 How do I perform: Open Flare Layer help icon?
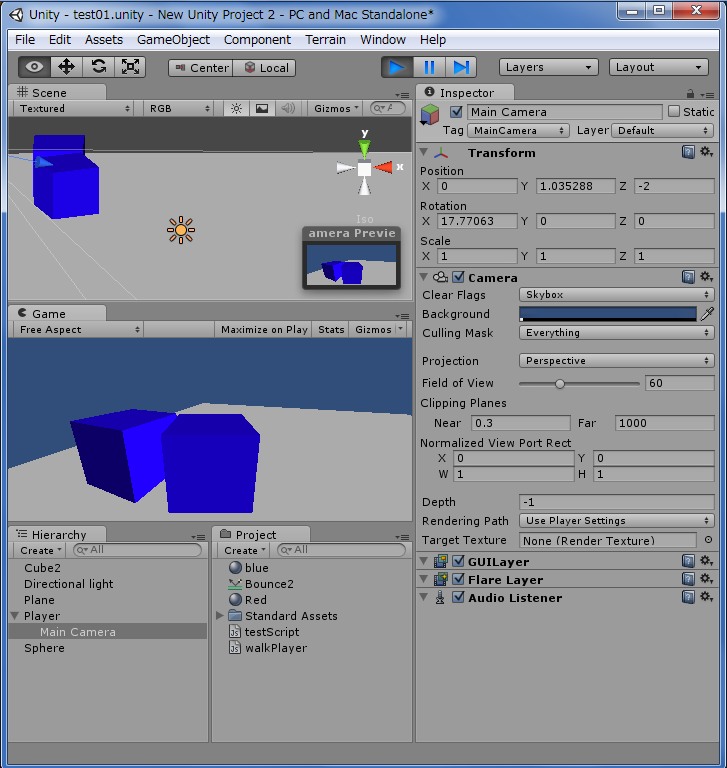click(688, 579)
